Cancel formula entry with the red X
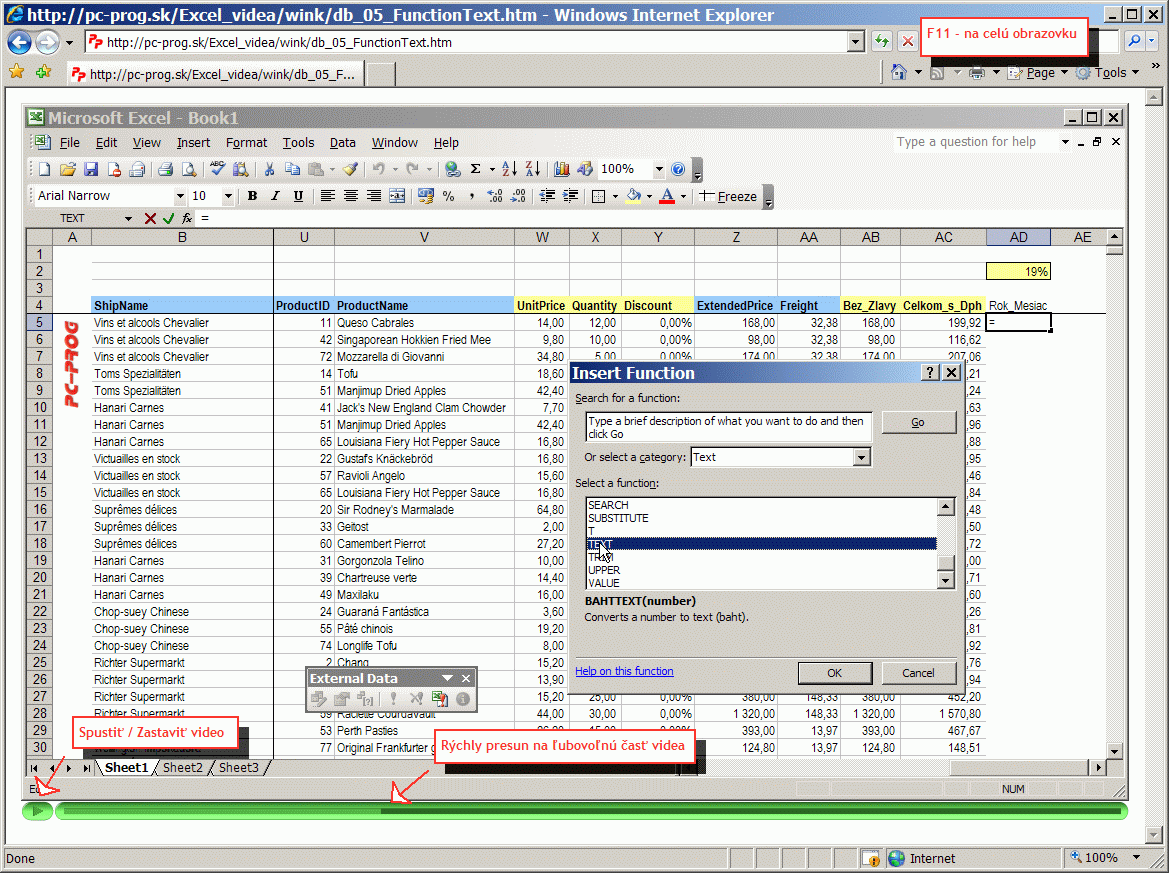 (x=150, y=218)
